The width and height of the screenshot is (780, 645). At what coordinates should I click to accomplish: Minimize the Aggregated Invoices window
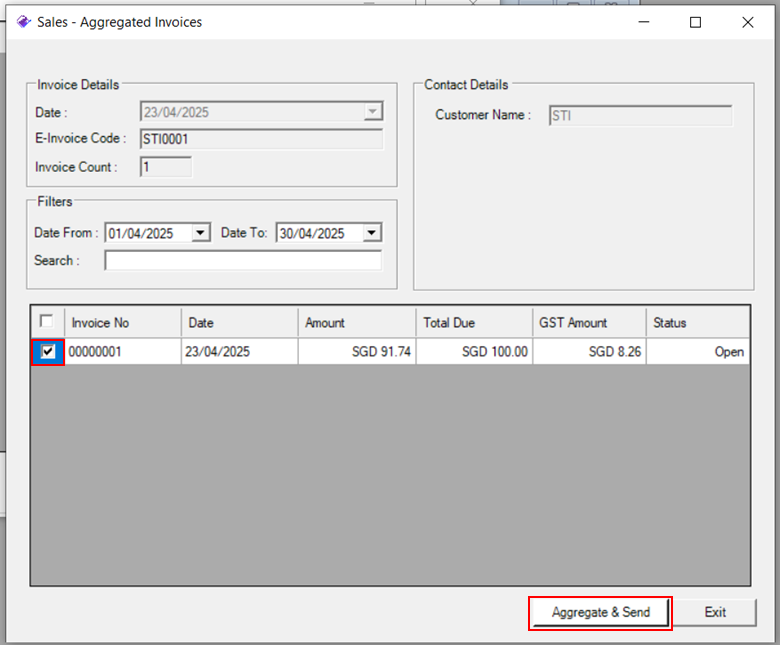click(x=644, y=22)
